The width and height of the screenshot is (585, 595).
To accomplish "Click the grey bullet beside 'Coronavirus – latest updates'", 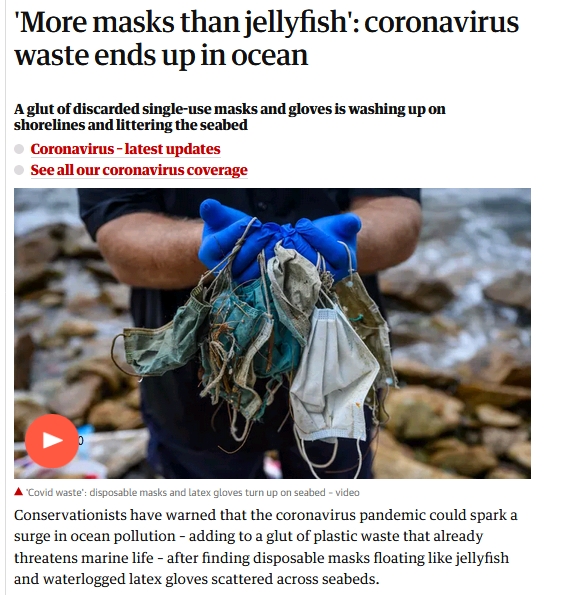I will click(19, 149).
